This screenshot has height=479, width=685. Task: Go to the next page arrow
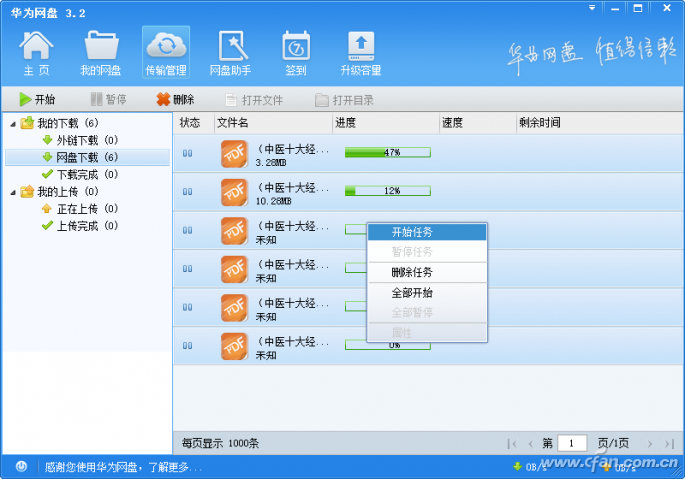650,444
